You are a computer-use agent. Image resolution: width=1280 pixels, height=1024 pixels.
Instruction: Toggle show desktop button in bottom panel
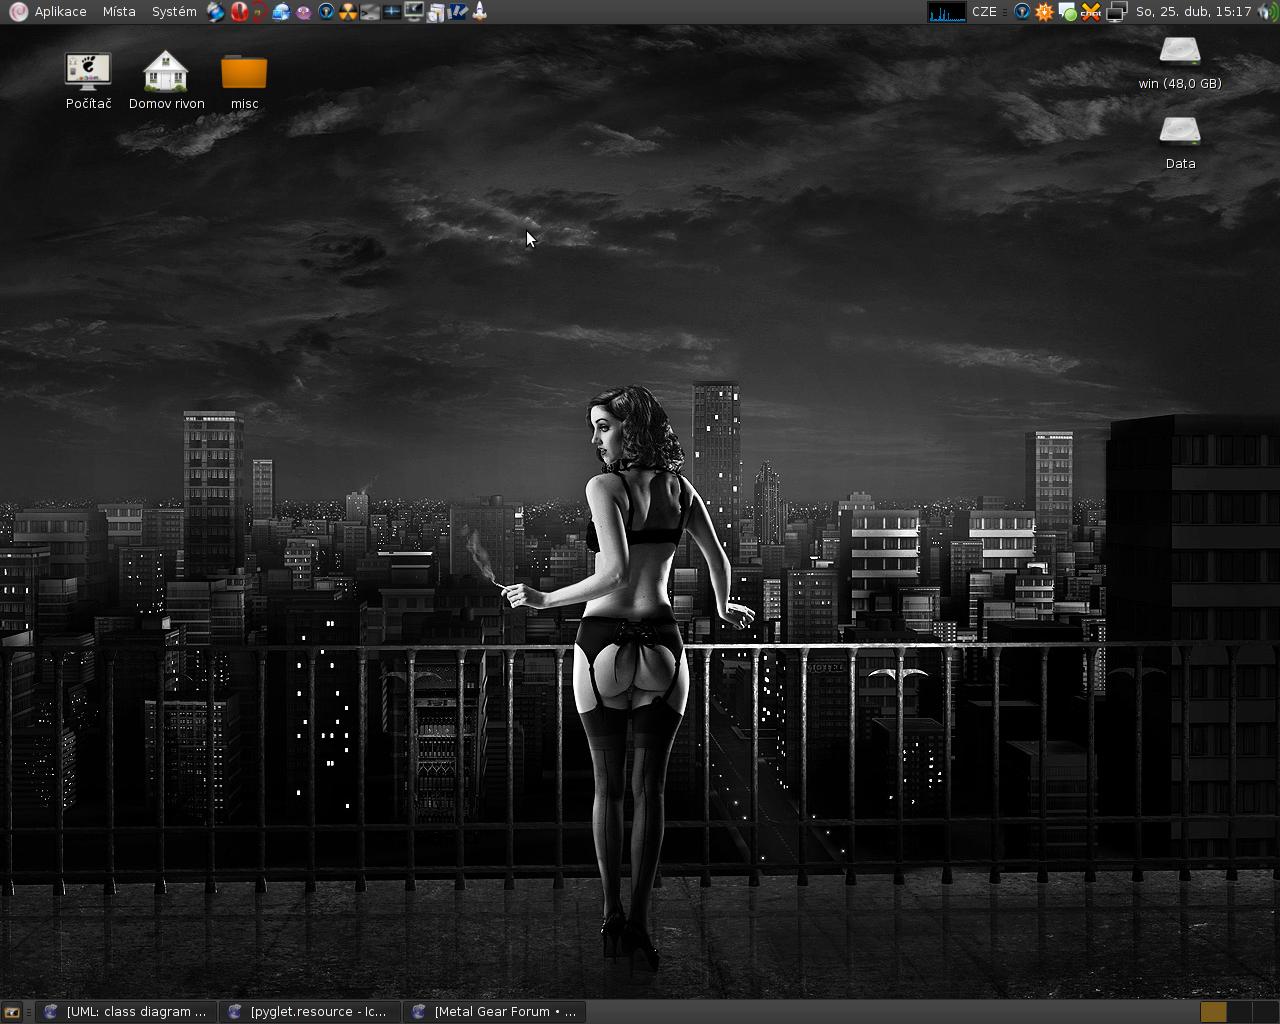coord(12,1012)
